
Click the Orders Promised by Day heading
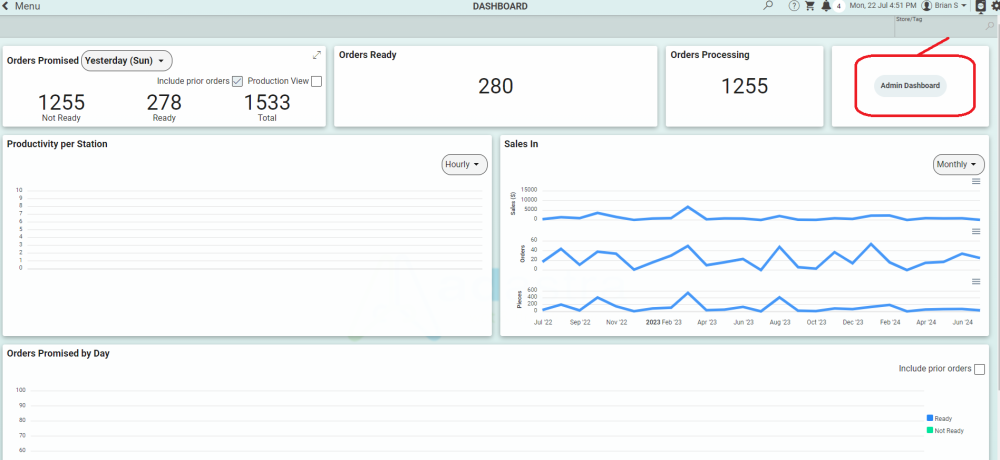58,353
